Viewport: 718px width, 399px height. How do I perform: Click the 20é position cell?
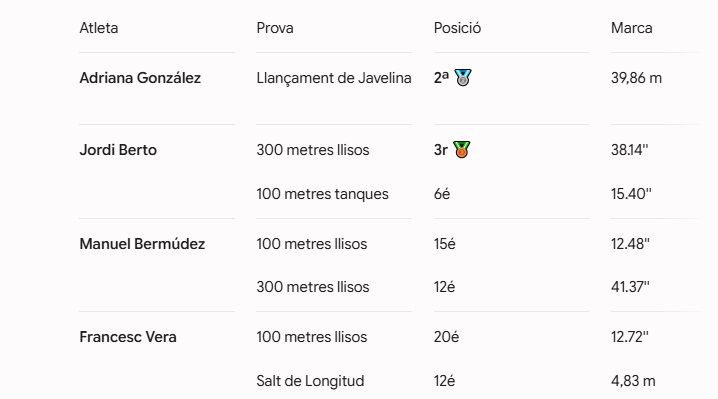point(446,337)
